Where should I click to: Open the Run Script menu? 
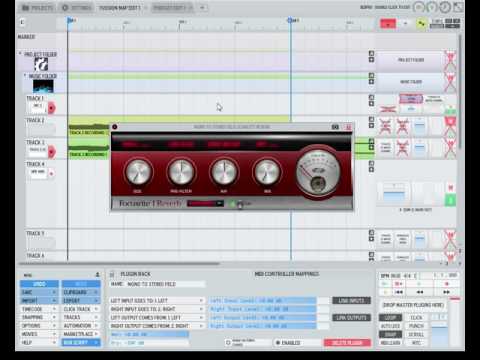click(x=81, y=342)
